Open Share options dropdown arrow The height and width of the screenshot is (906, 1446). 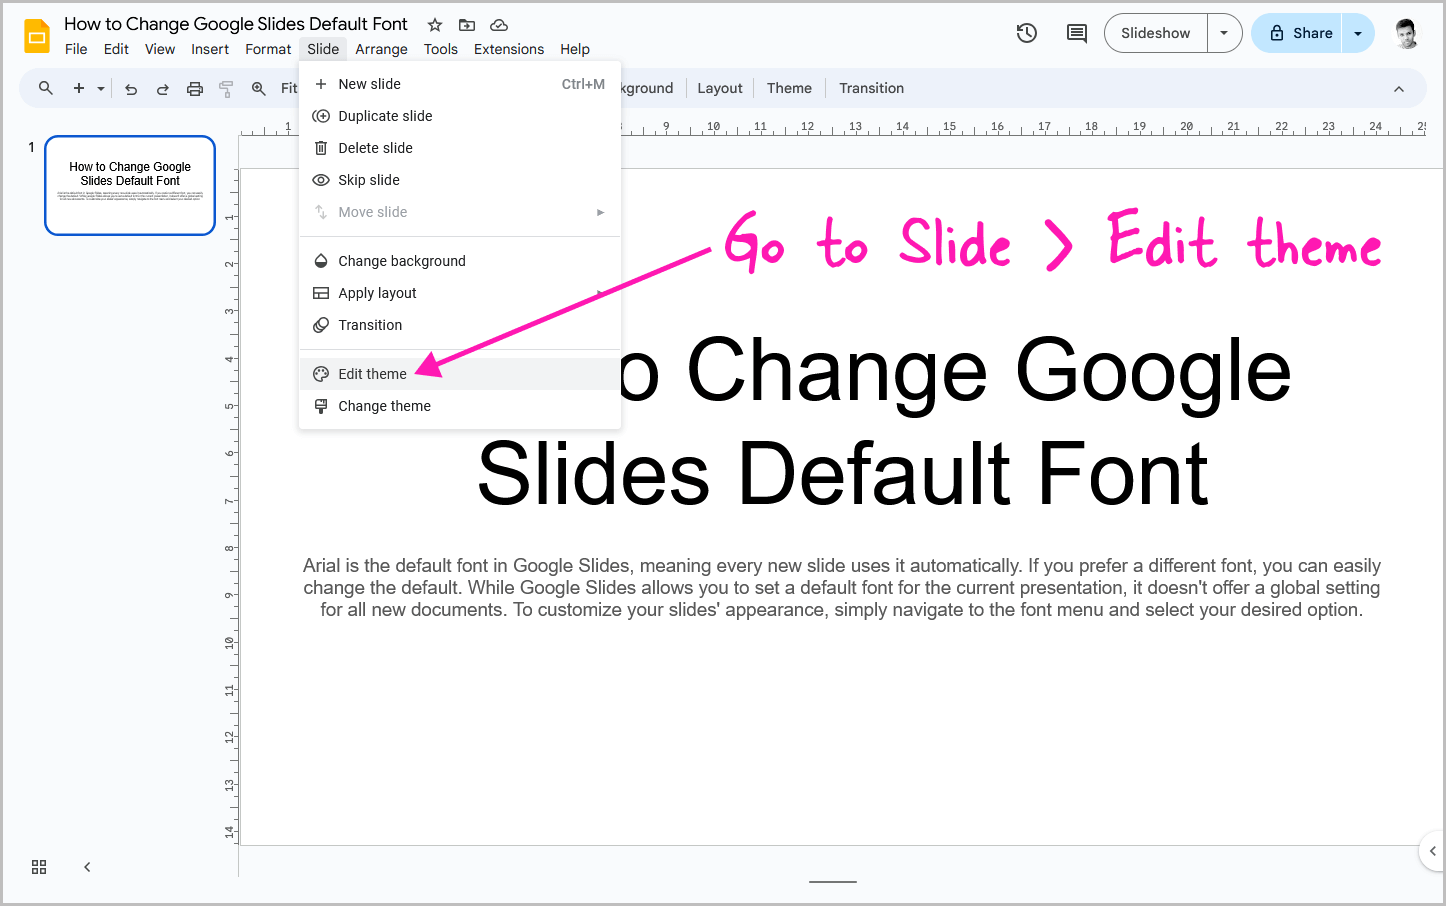[1358, 33]
